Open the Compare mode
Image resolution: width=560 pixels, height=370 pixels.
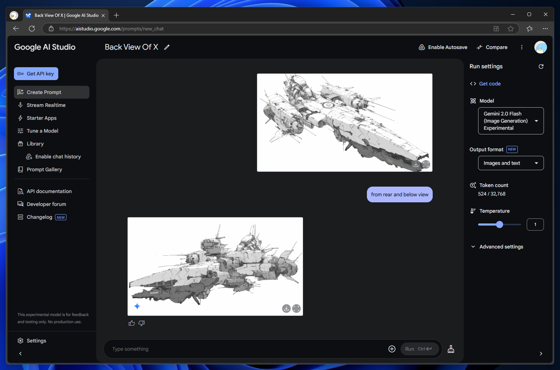pos(492,47)
